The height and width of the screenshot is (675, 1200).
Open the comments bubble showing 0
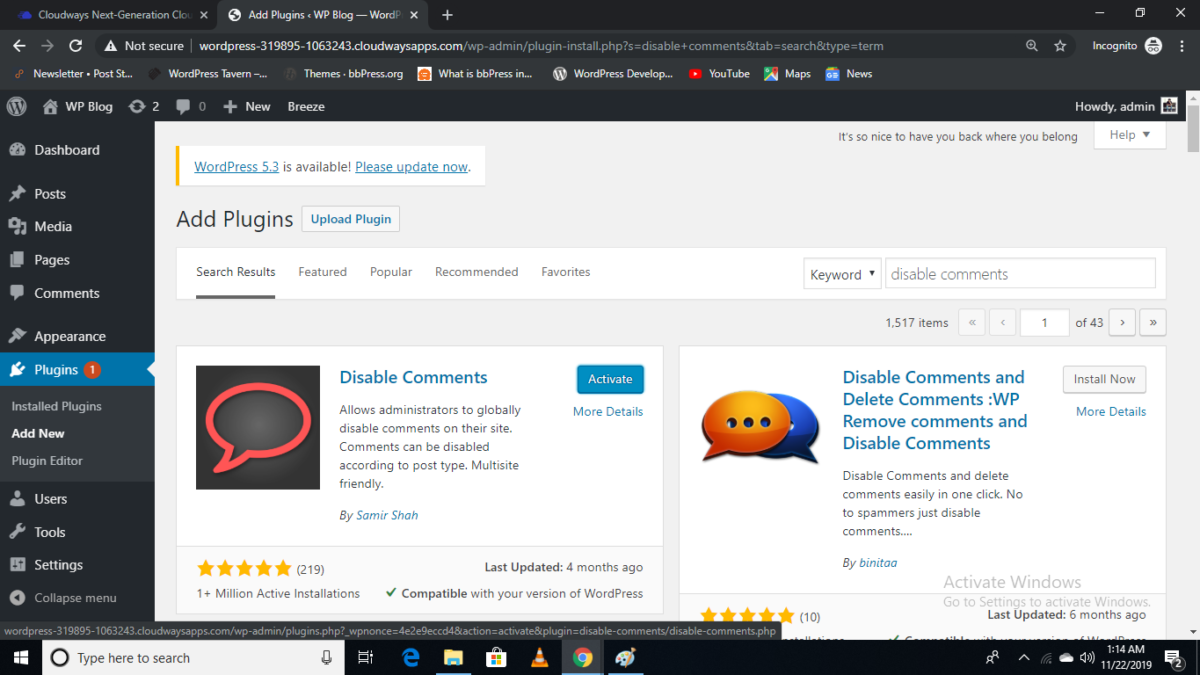(x=191, y=106)
